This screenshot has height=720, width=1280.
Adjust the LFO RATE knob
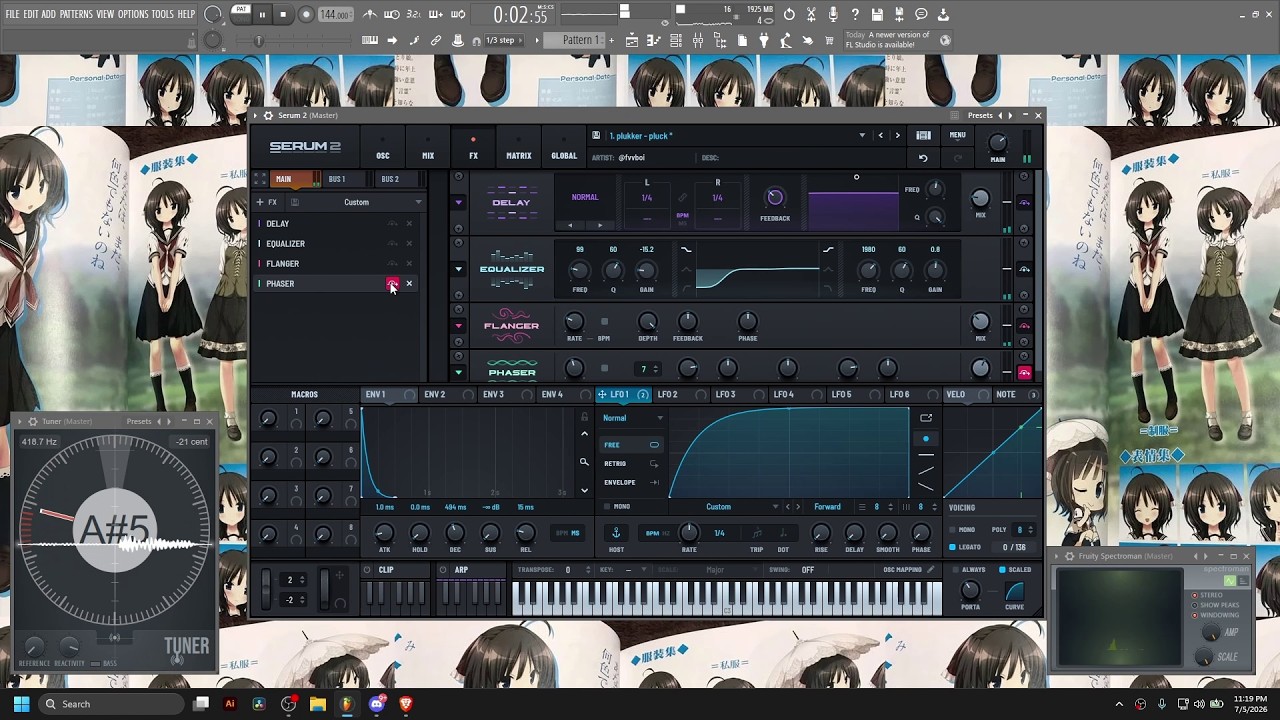[x=688, y=532]
